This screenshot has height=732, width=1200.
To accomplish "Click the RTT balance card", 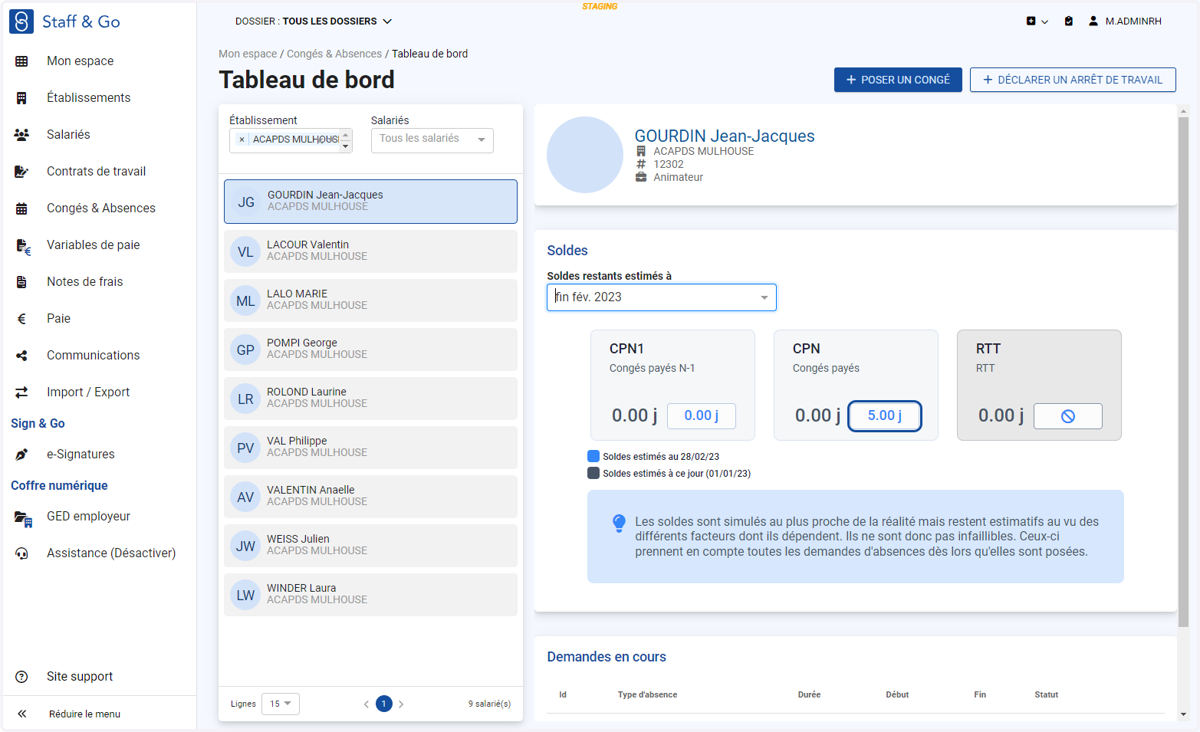I will coord(1039,385).
